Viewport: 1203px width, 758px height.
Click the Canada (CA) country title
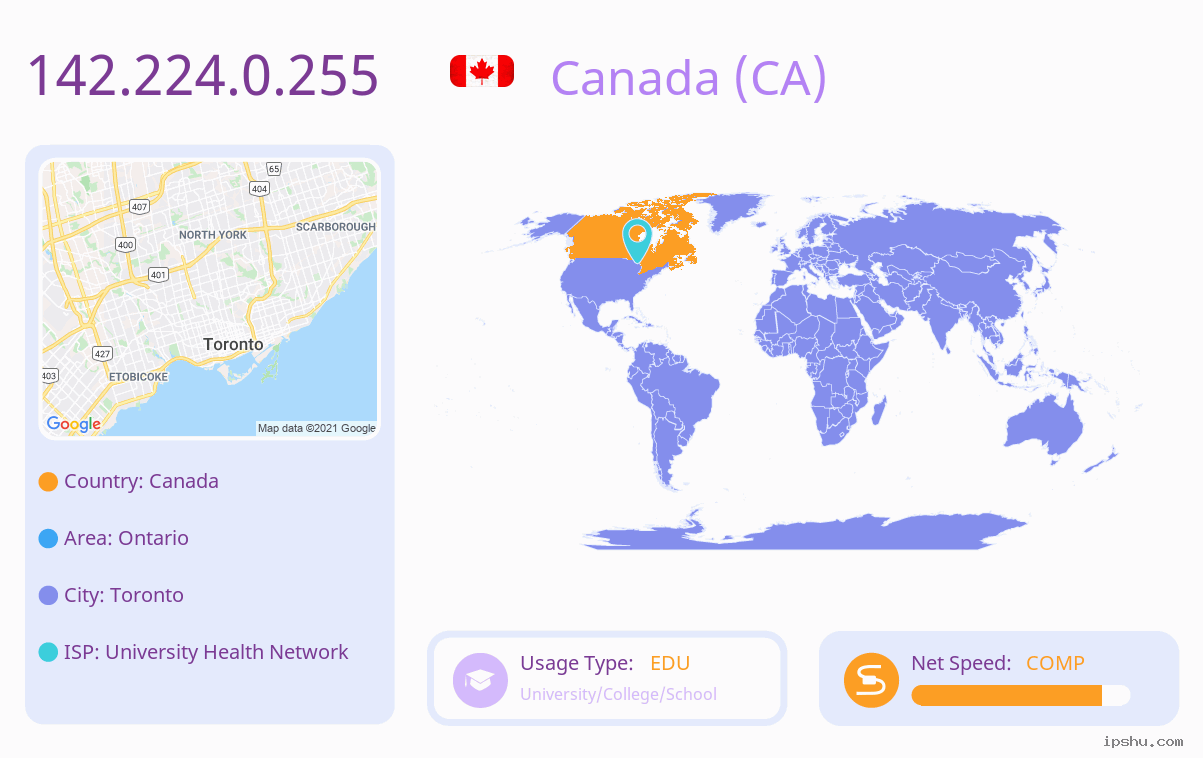(x=689, y=77)
